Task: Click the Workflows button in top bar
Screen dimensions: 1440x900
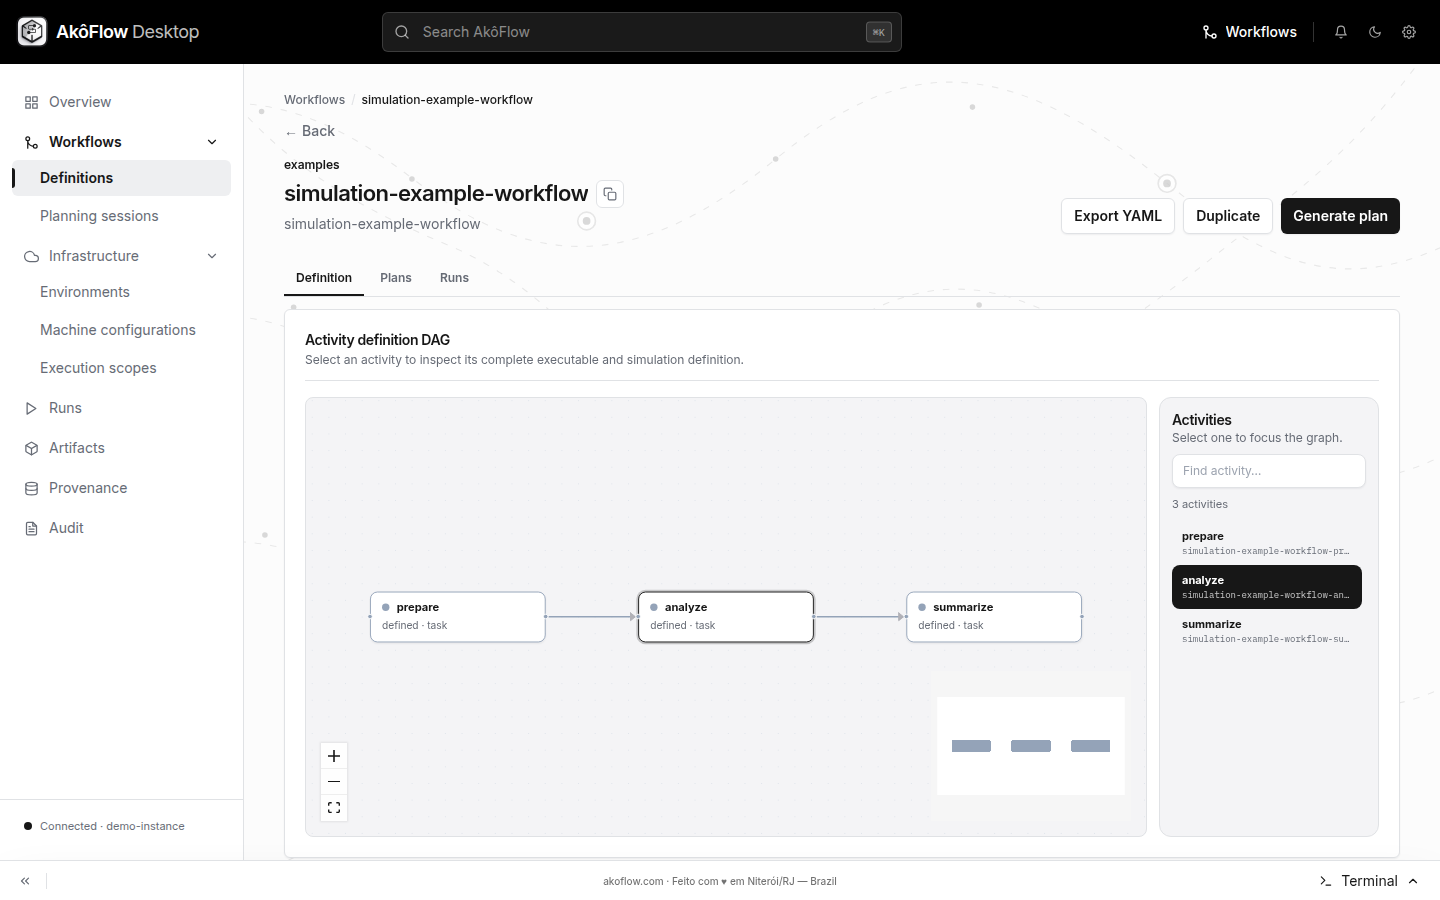Action: pyautogui.click(x=1250, y=32)
